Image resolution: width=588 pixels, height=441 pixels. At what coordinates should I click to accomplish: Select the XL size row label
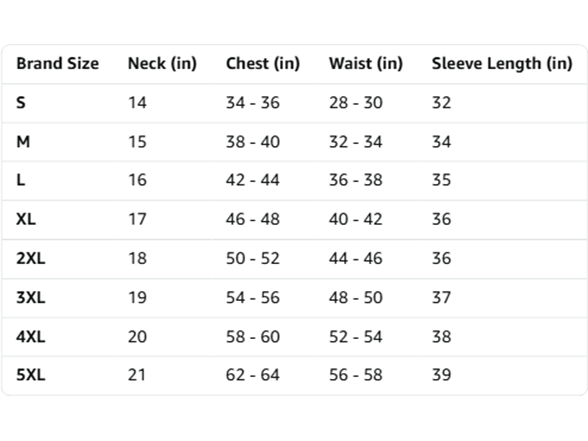(x=26, y=219)
